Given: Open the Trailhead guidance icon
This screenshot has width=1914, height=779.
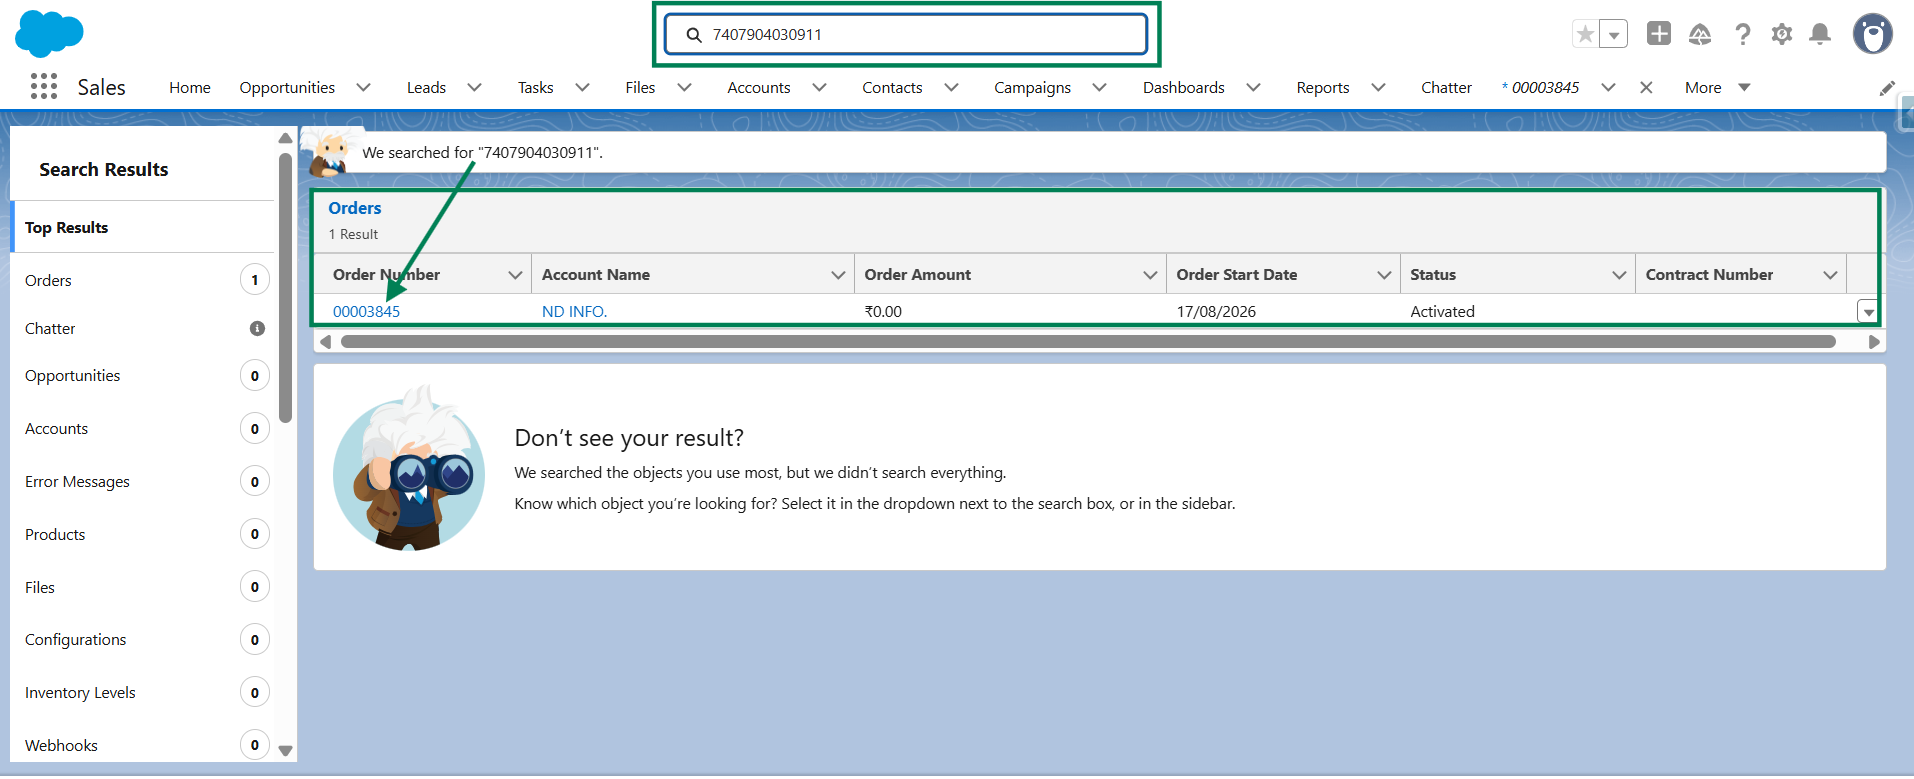Looking at the screenshot, I should (1700, 34).
